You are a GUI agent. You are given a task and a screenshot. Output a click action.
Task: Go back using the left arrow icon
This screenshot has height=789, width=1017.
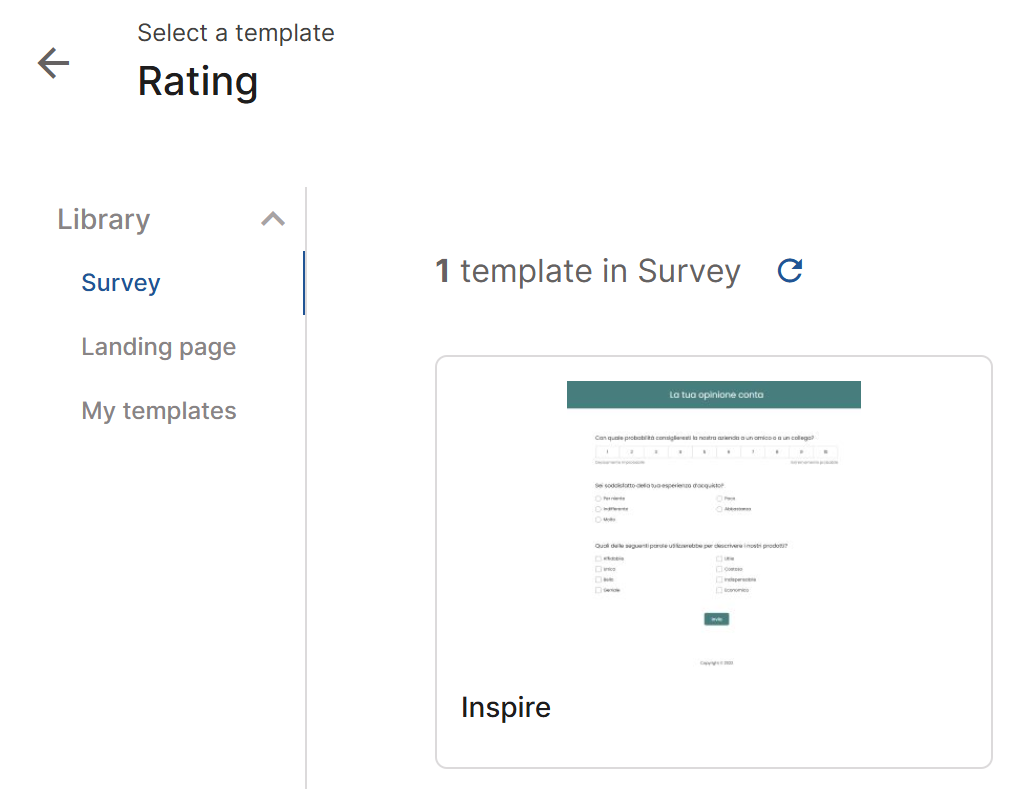pyautogui.click(x=53, y=63)
